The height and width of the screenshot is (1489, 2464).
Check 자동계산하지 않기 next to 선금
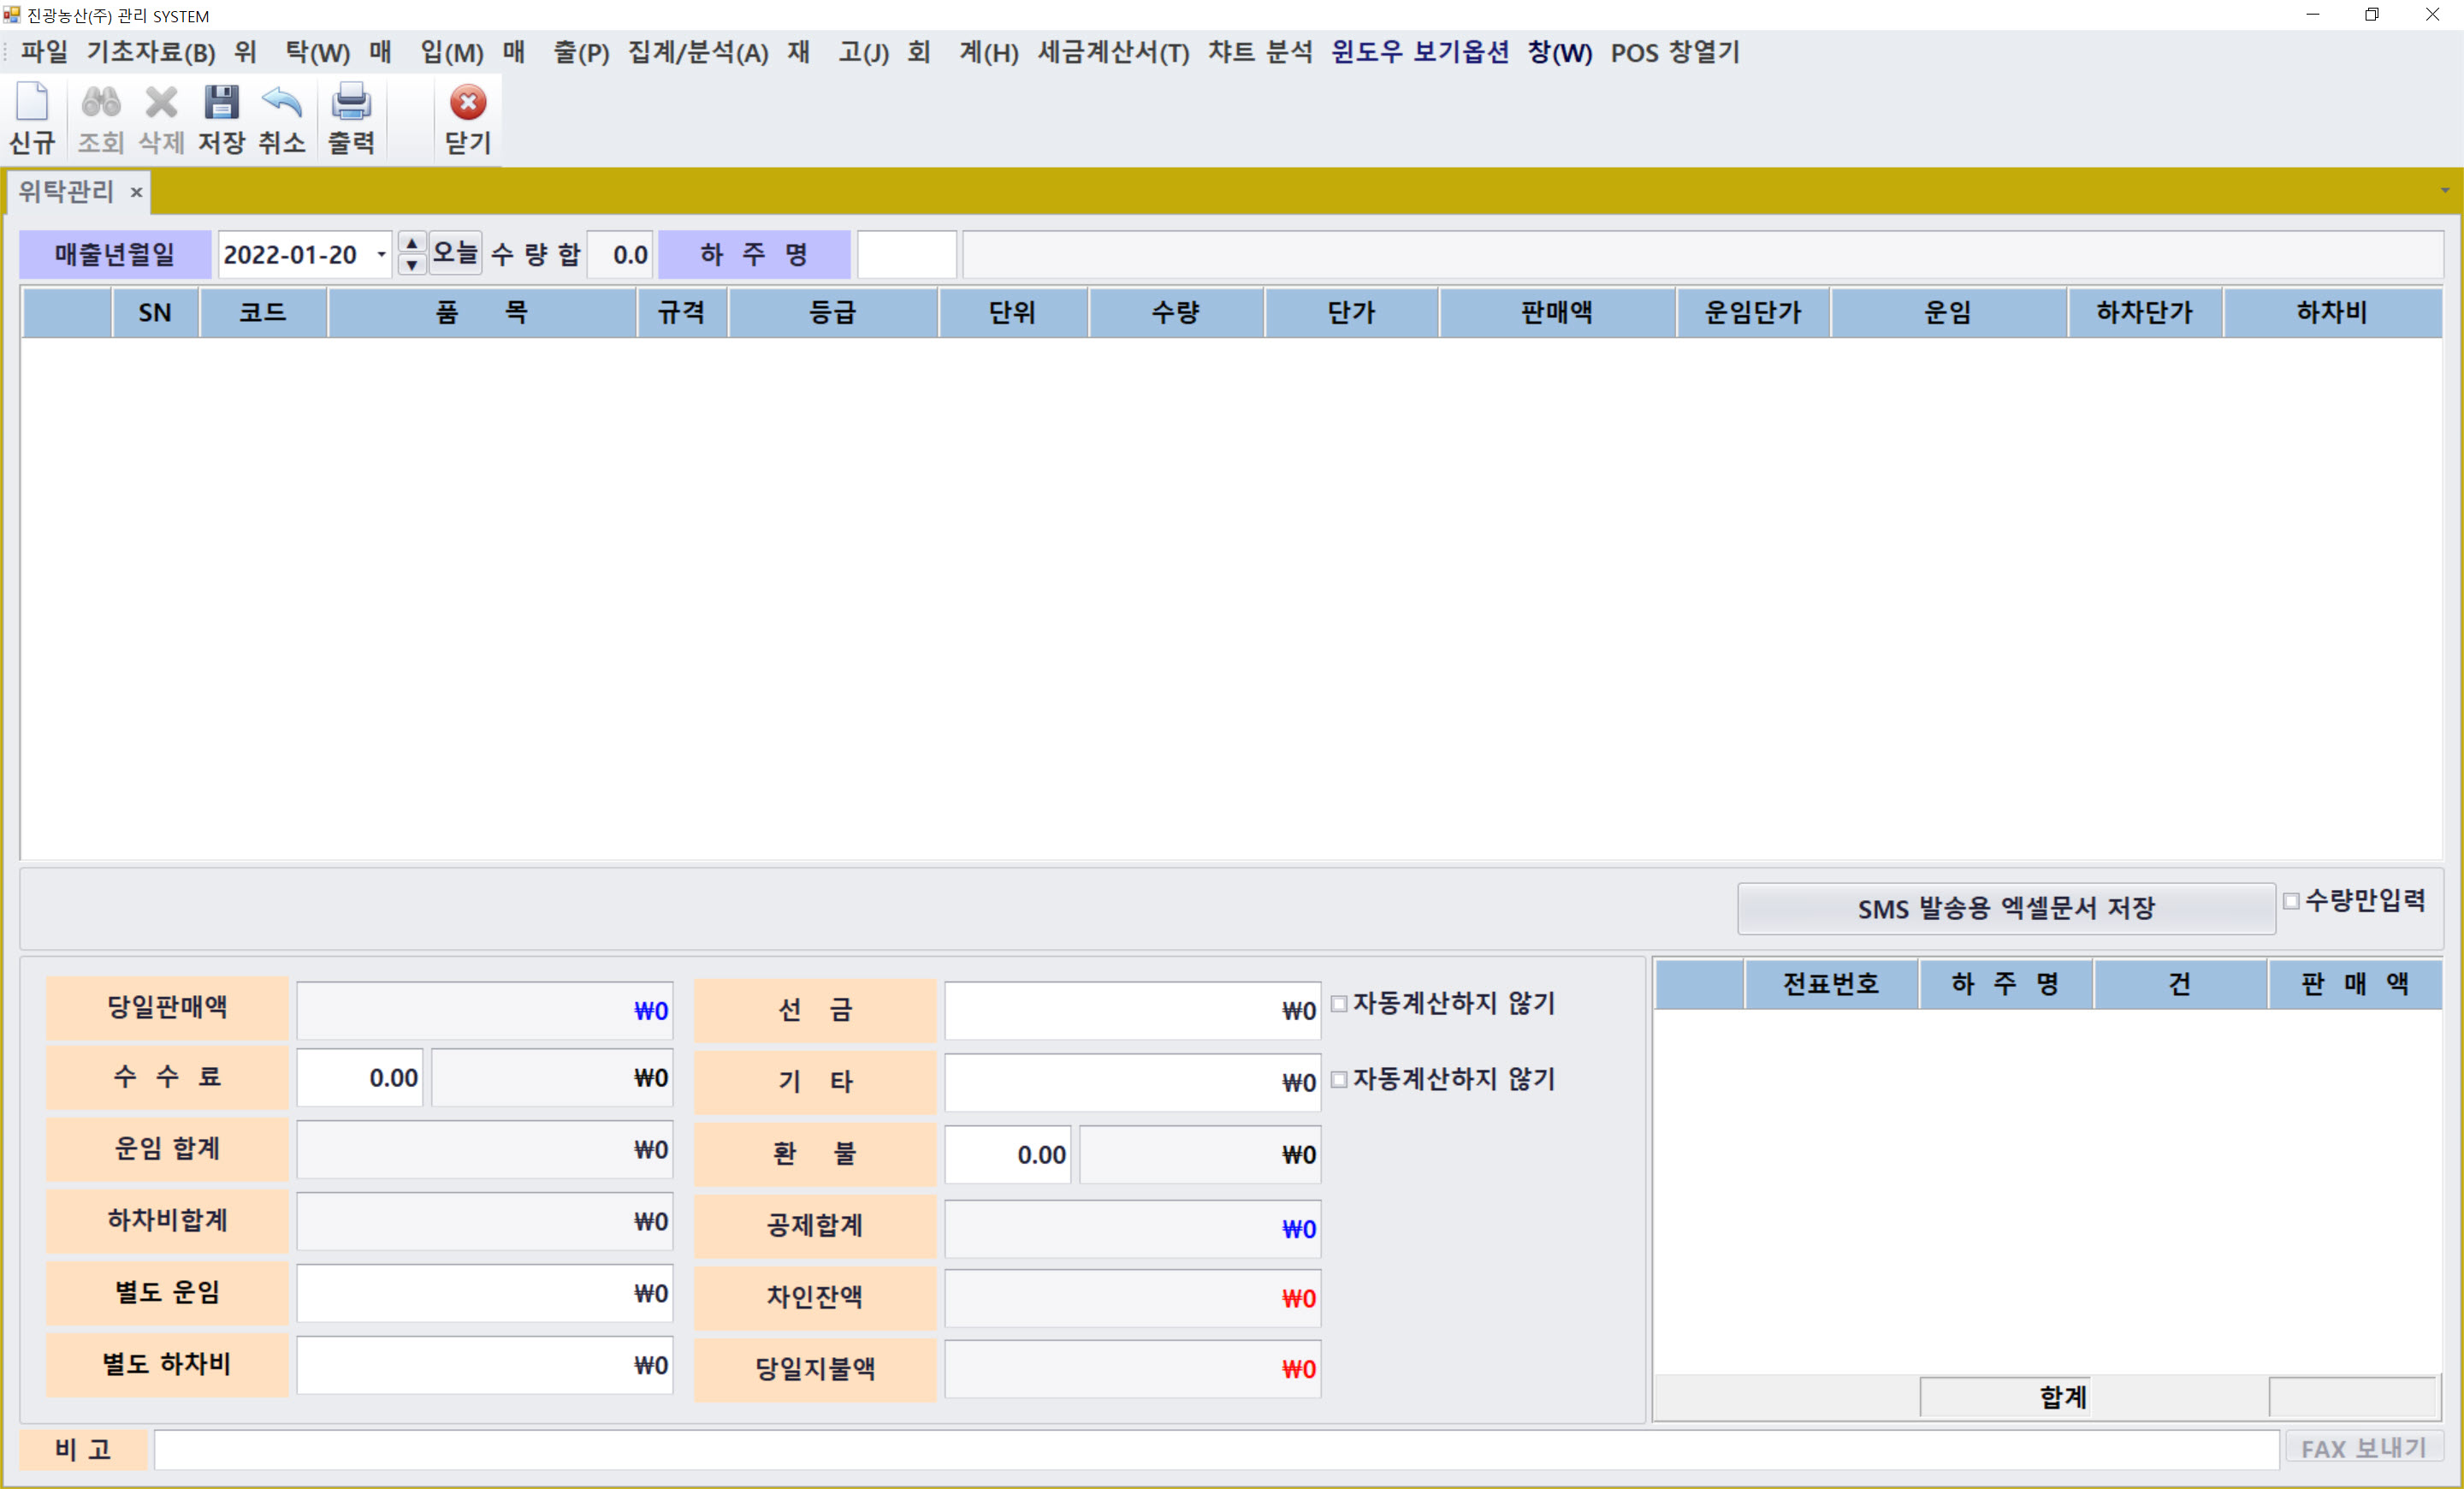click(x=1339, y=1003)
